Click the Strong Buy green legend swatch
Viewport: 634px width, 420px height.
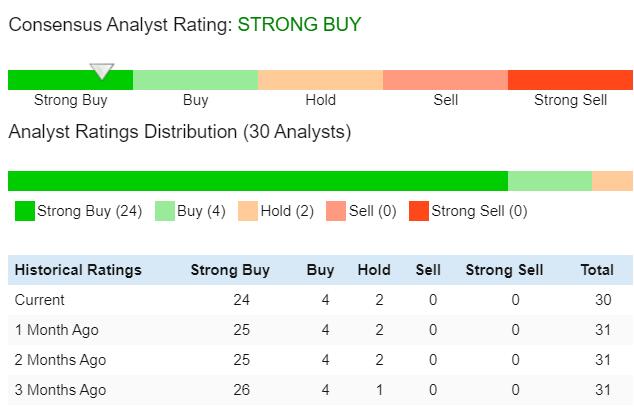[25, 211]
